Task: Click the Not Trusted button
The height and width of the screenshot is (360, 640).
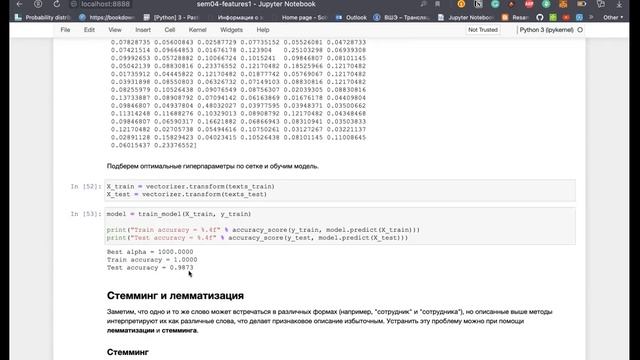Action: [x=483, y=30]
